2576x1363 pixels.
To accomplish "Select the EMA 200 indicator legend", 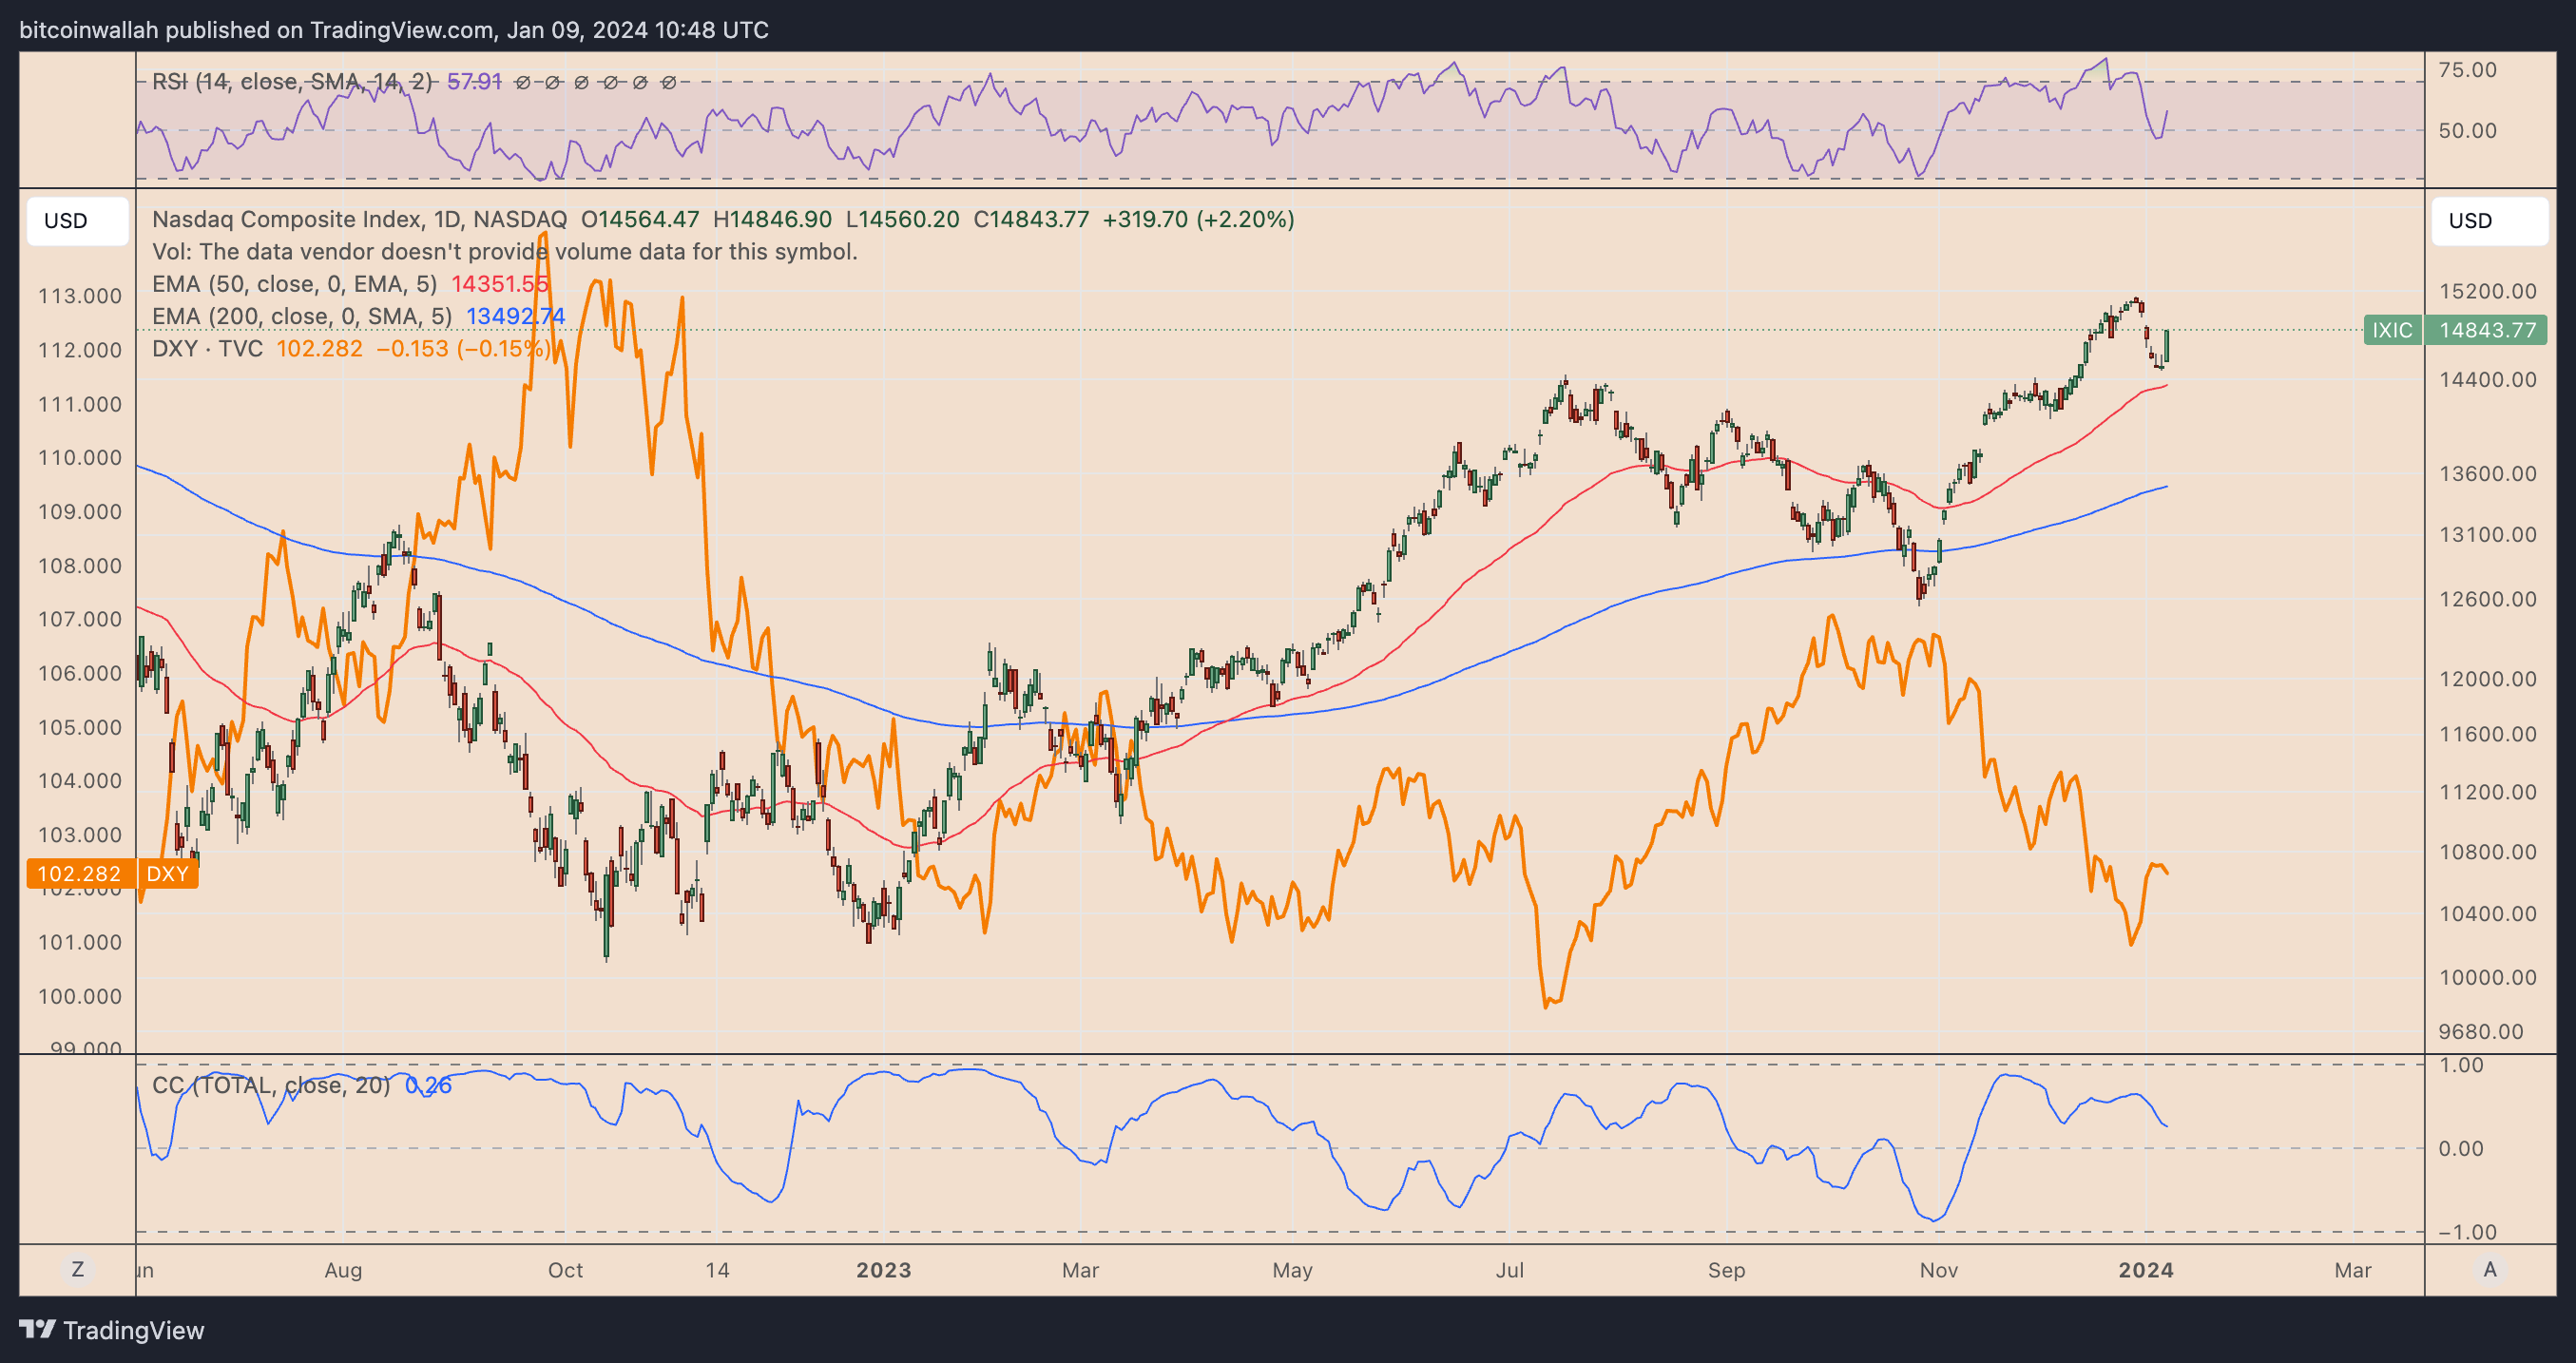I will coord(301,316).
